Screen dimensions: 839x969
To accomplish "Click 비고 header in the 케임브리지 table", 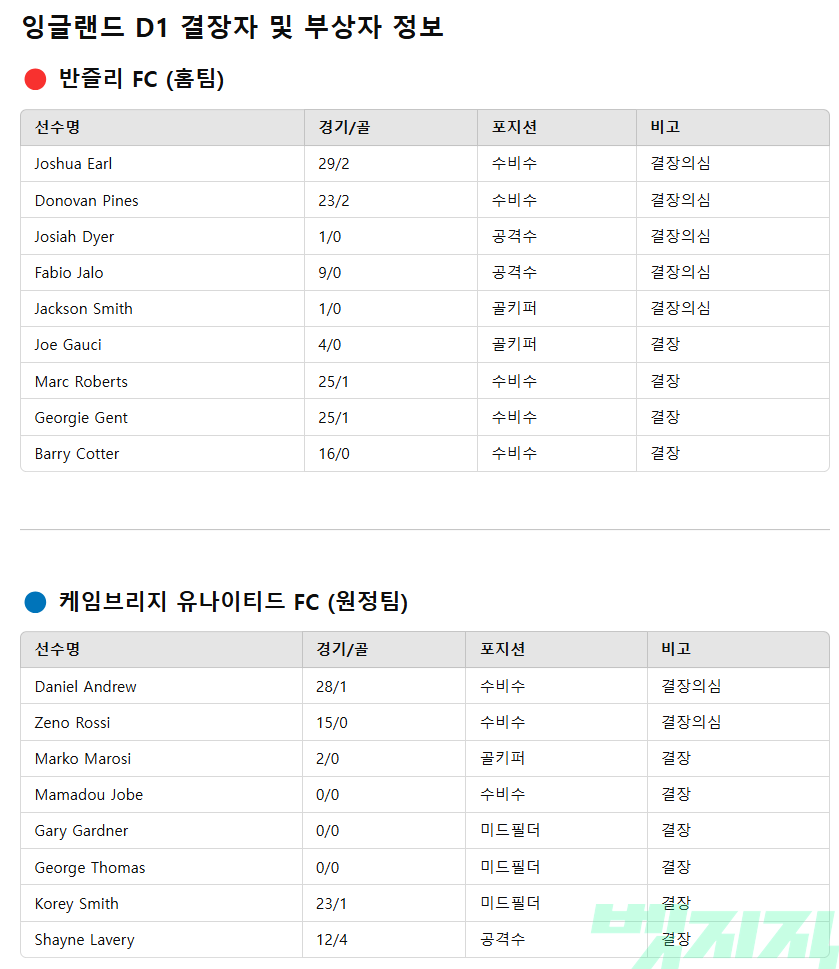I will point(676,649).
